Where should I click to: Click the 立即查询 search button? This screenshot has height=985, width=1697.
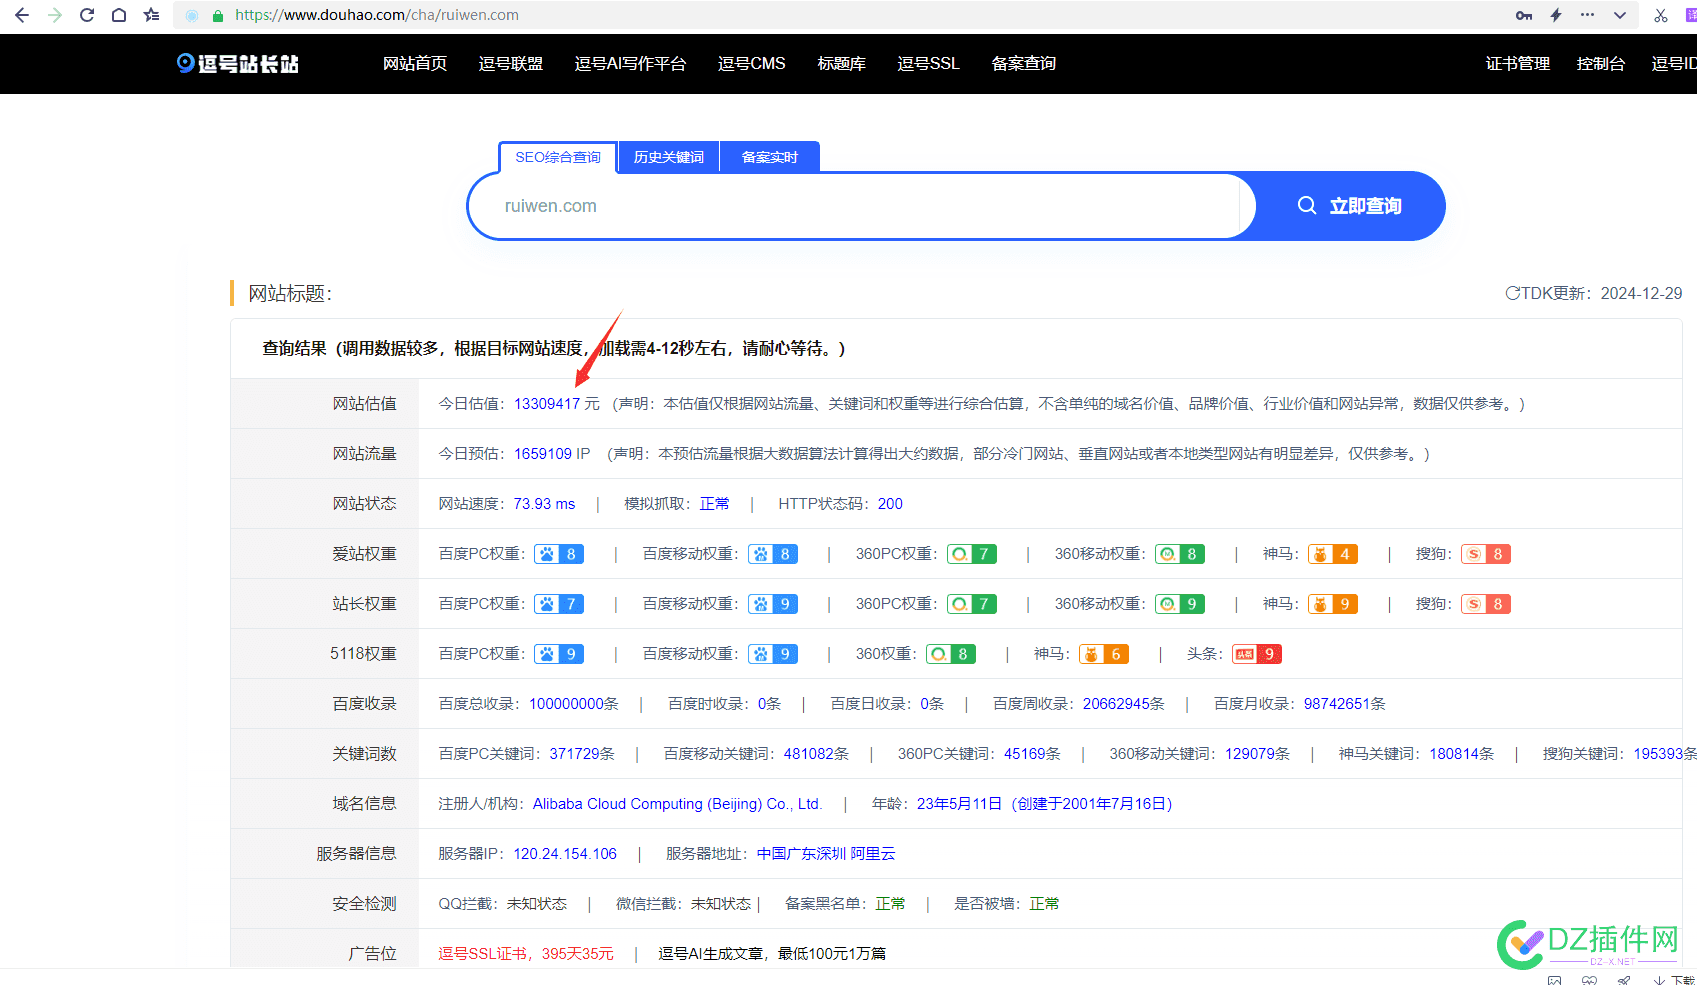[x=1348, y=206]
